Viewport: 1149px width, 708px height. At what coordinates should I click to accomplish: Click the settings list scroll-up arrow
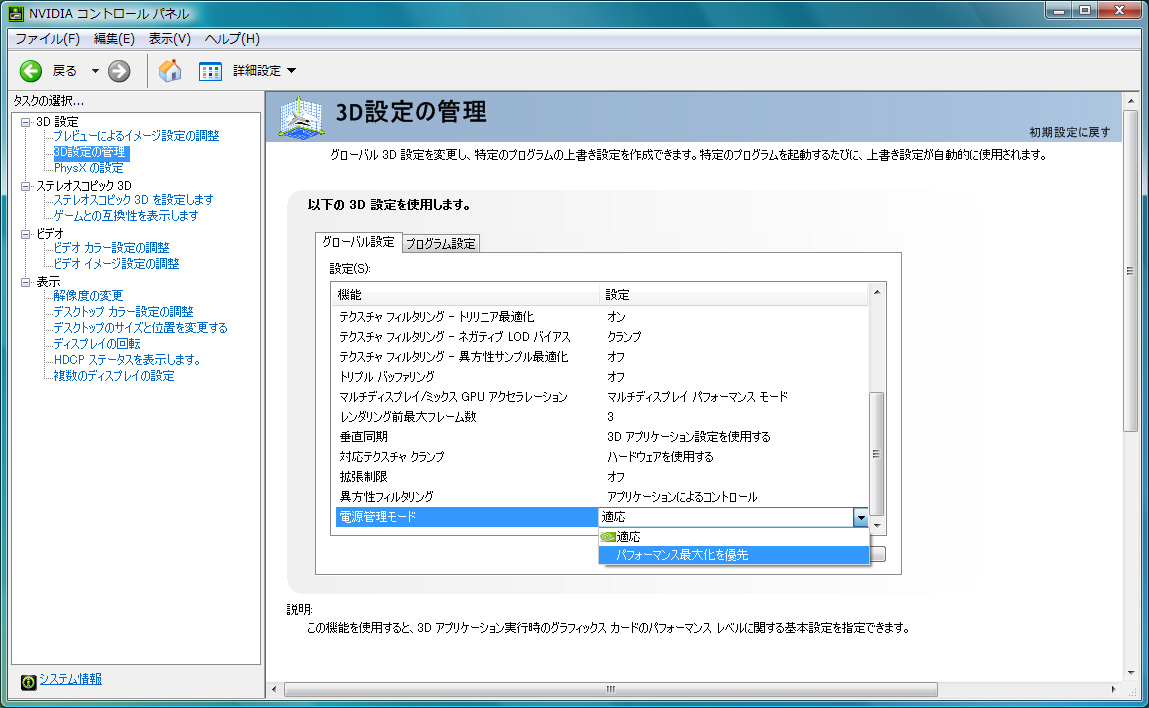click(876, 292)
